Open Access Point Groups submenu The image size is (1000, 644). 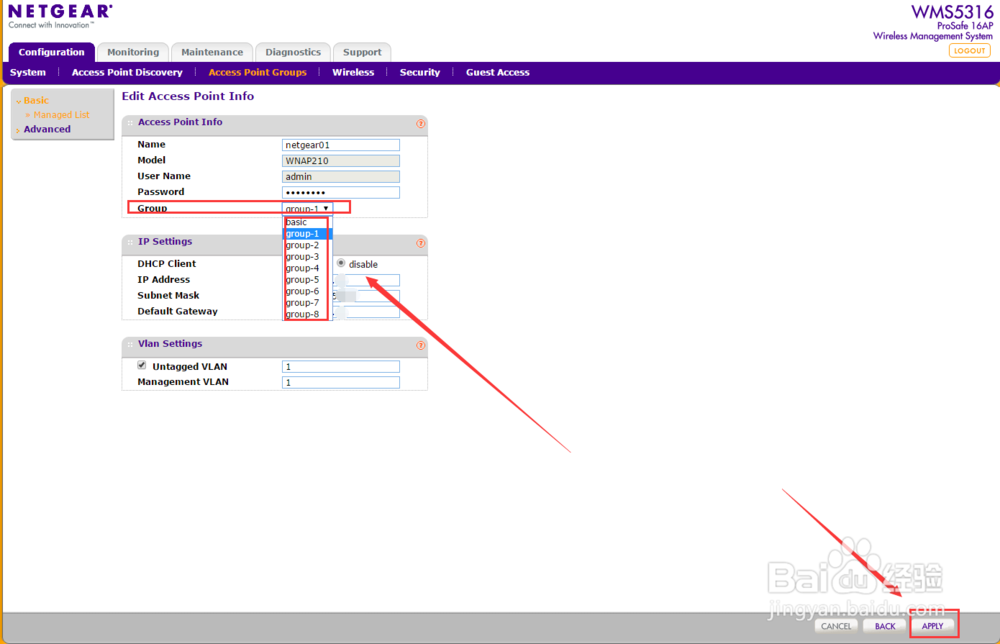click(x=257, y=72)
